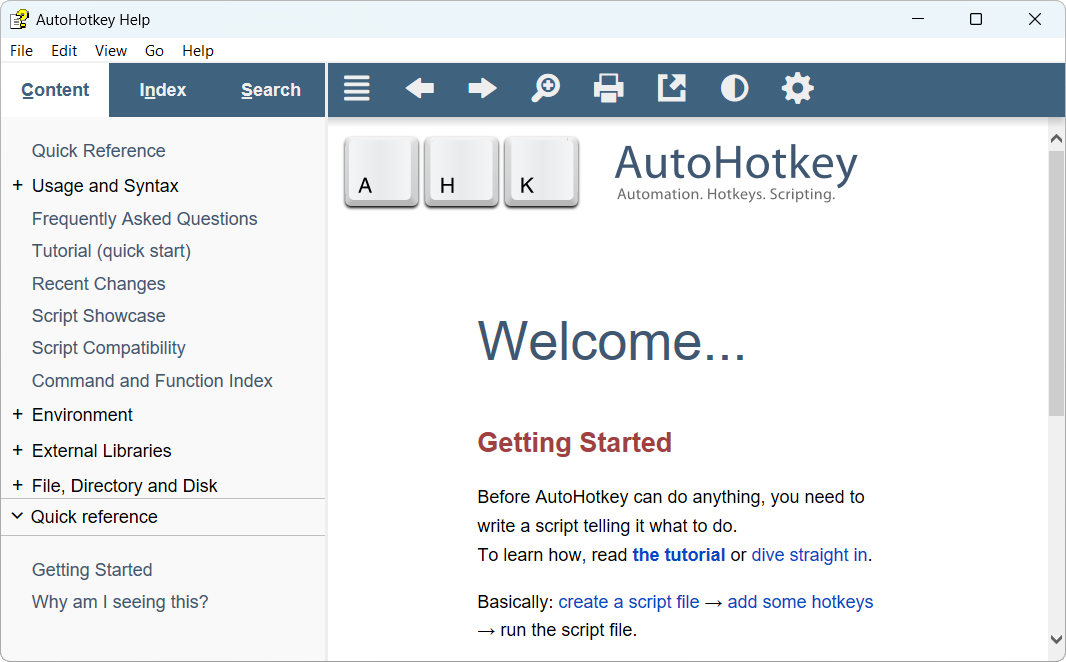Click the scrollbar up arrow
This screenshot has width=1066, height=662.
point(1056,139)
